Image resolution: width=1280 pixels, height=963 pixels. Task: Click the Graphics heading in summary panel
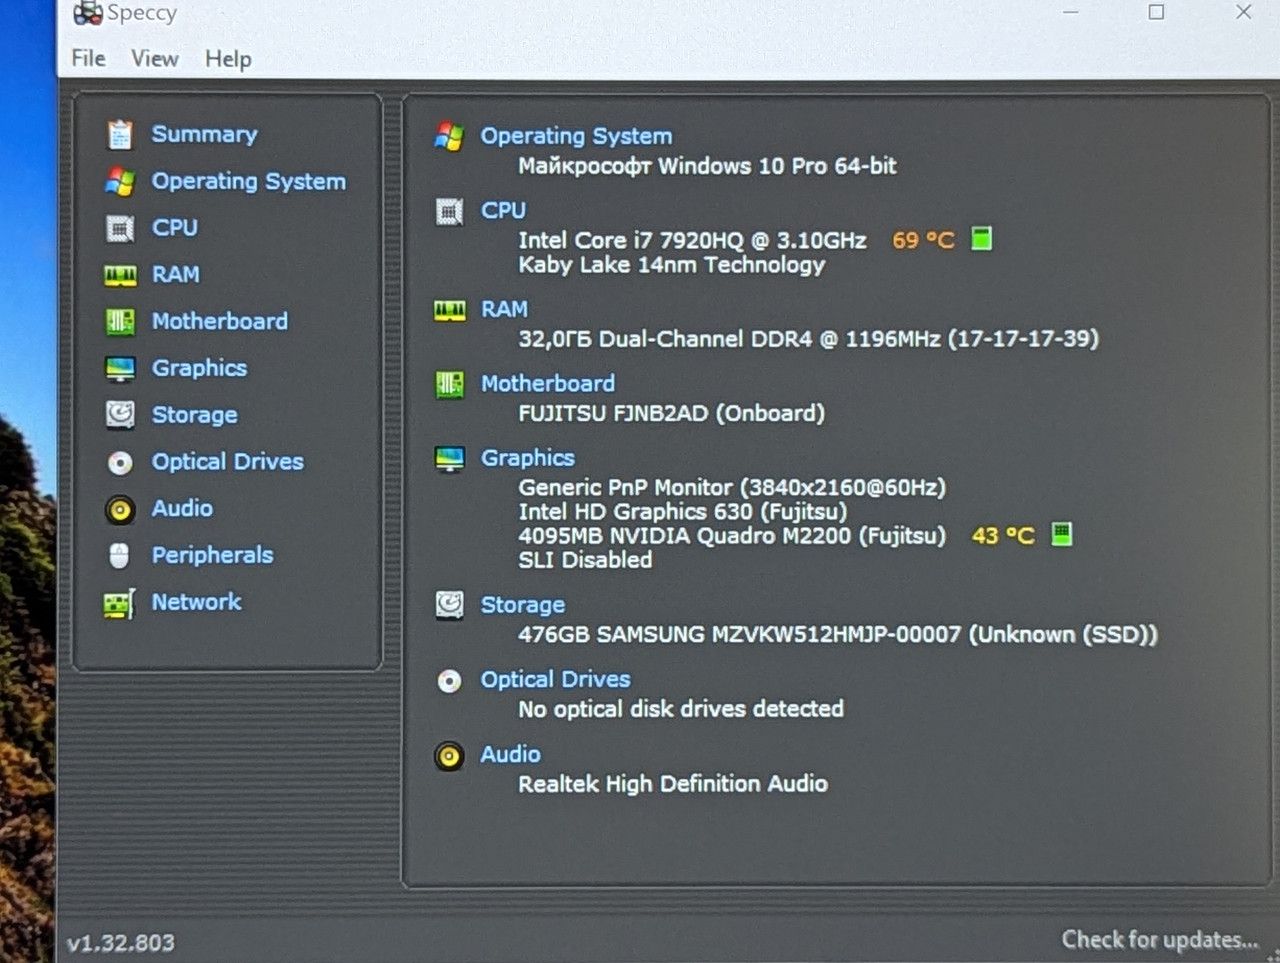527,458
